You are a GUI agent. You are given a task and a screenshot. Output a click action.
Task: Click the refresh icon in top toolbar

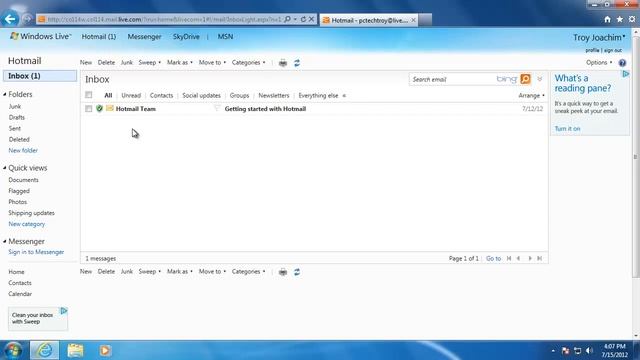pyautogui.click(x=297, y=63)
